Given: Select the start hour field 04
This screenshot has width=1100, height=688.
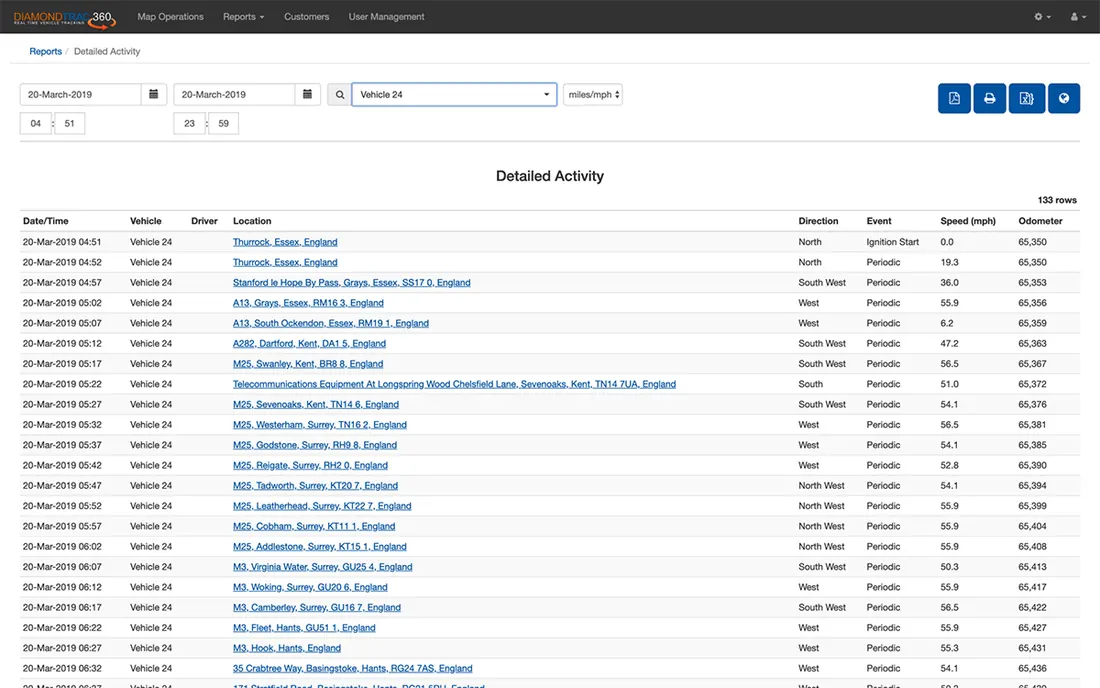Looking at the screenshot, I should [36, 123].
